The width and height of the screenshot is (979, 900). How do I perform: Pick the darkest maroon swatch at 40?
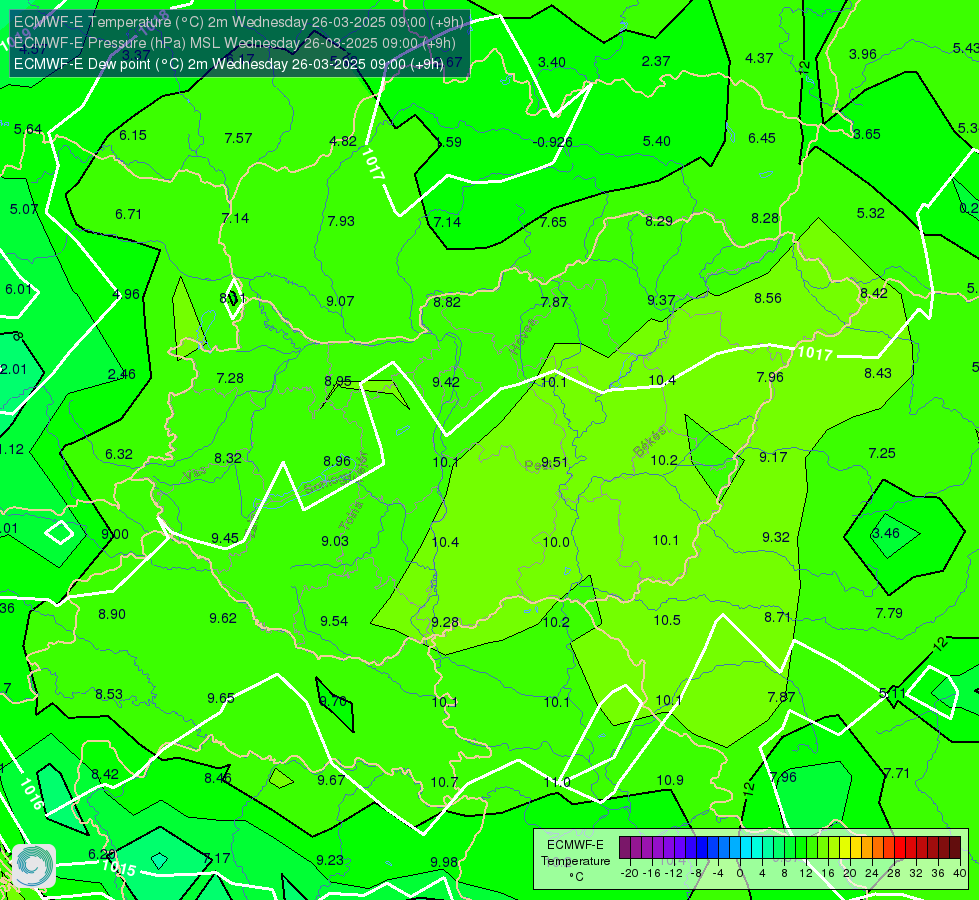[x=955, y=848]
